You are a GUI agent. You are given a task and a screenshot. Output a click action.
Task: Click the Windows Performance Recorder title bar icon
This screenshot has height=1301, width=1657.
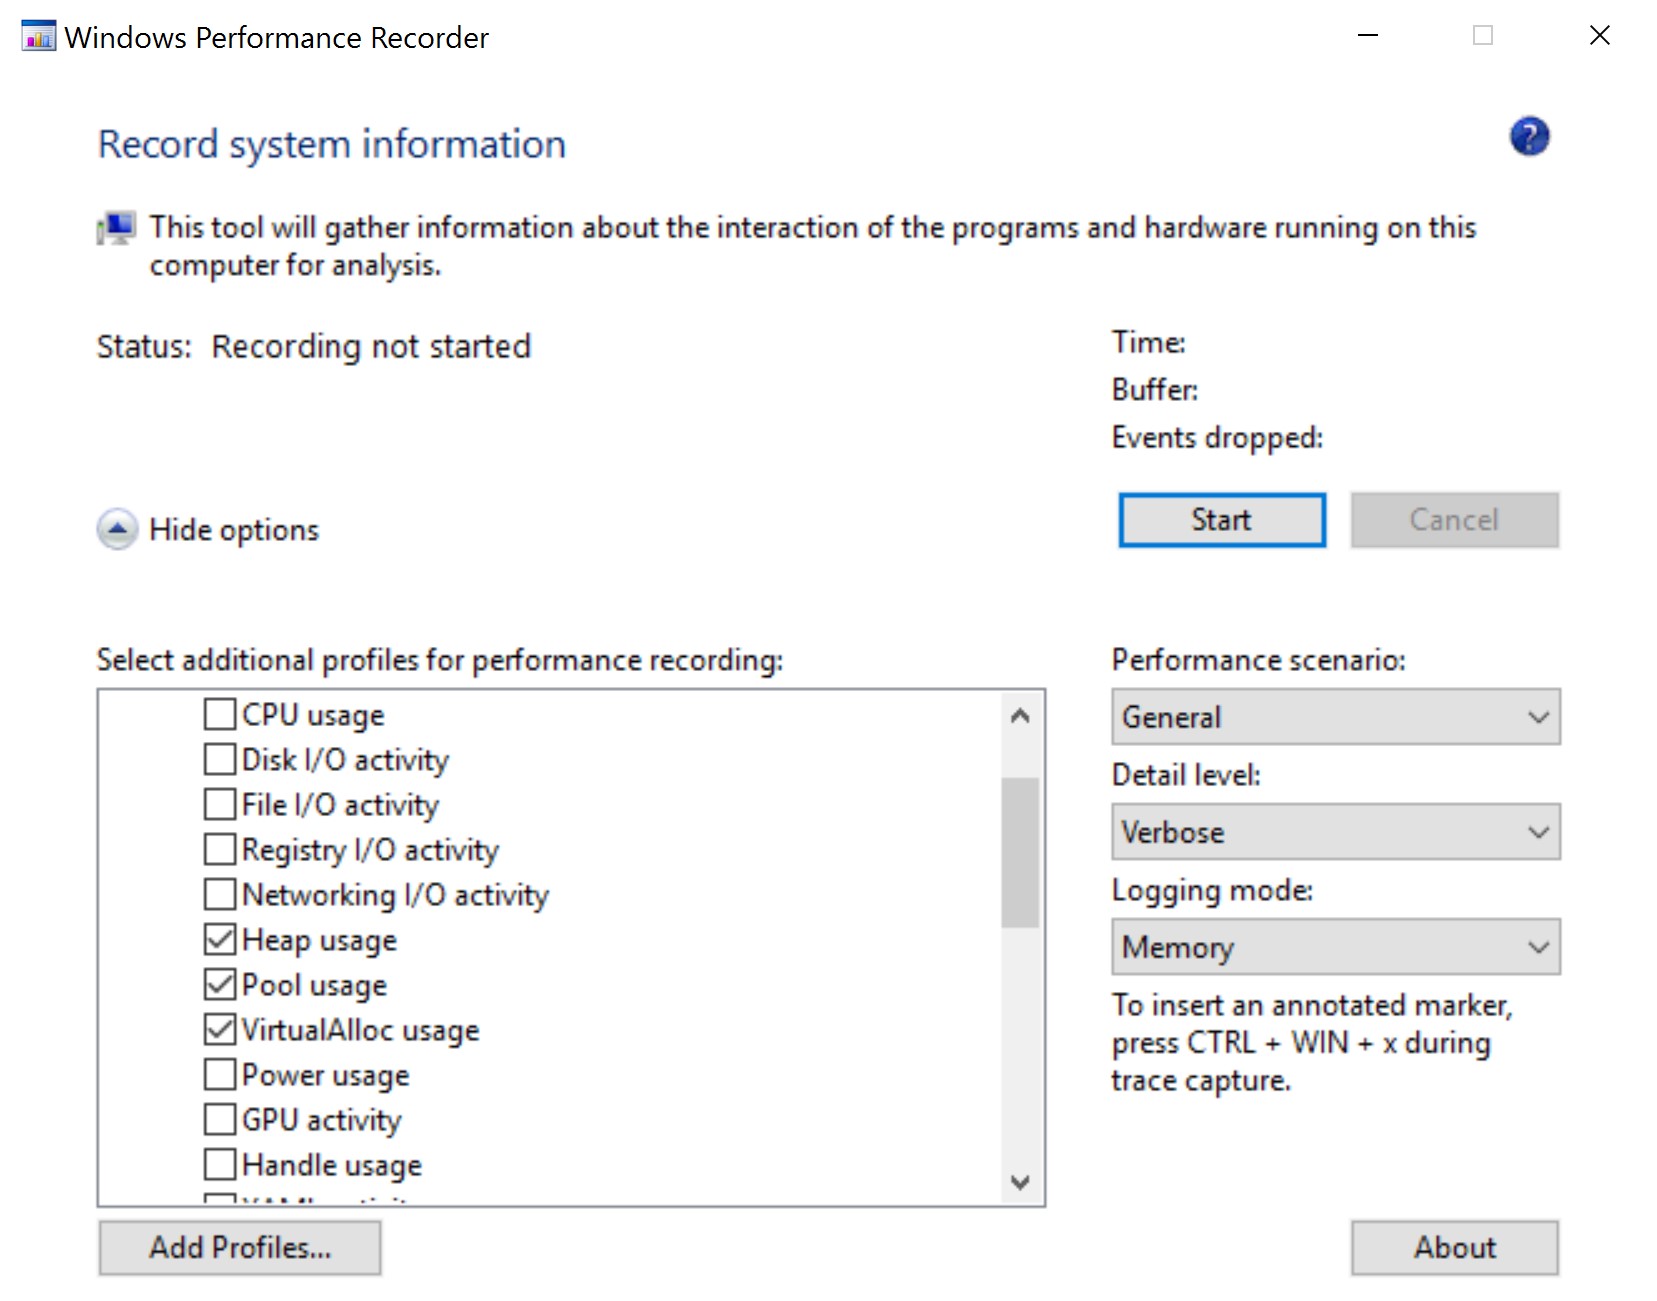pyautogui.click(x=38, y=36)
